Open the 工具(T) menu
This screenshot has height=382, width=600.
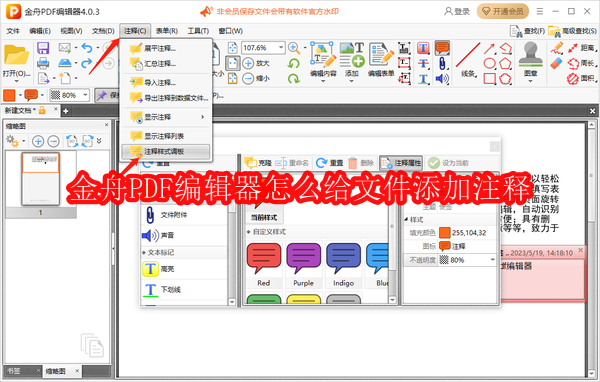(x=198, y=31)
